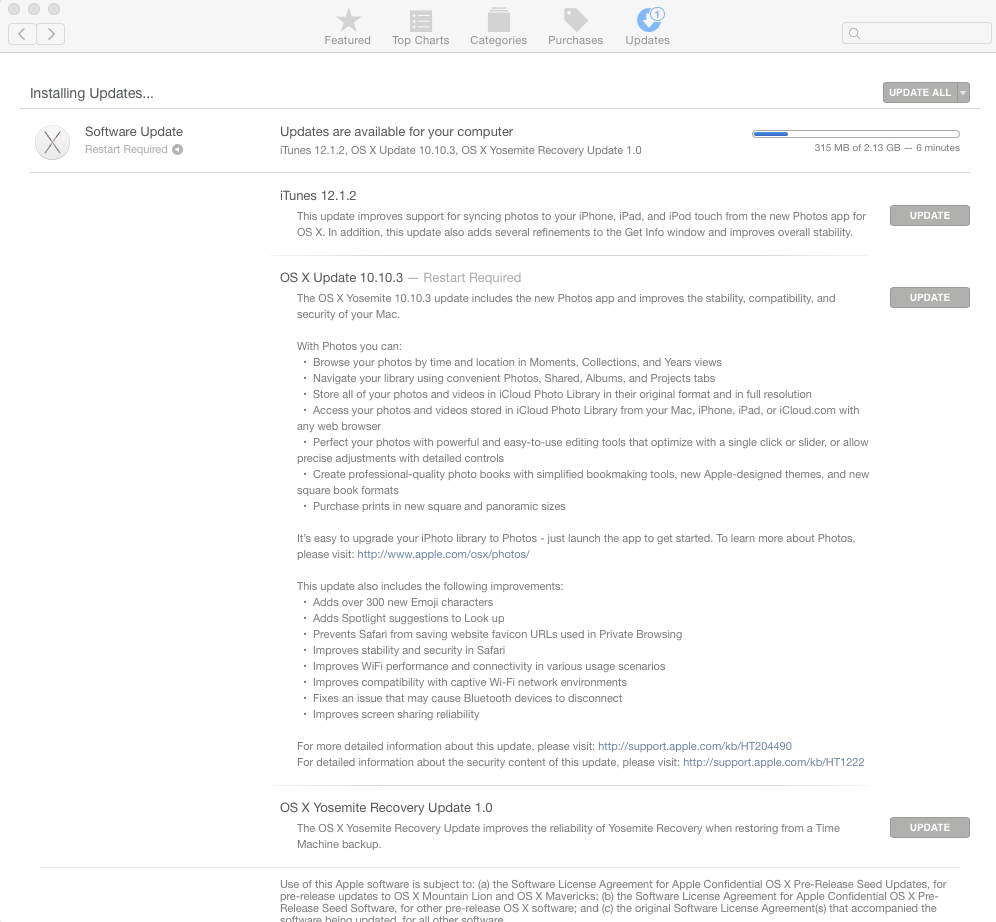Go forward with the right arrow
Image resolution: width=996 pixels, height=922 pixels.
(51, 34)
